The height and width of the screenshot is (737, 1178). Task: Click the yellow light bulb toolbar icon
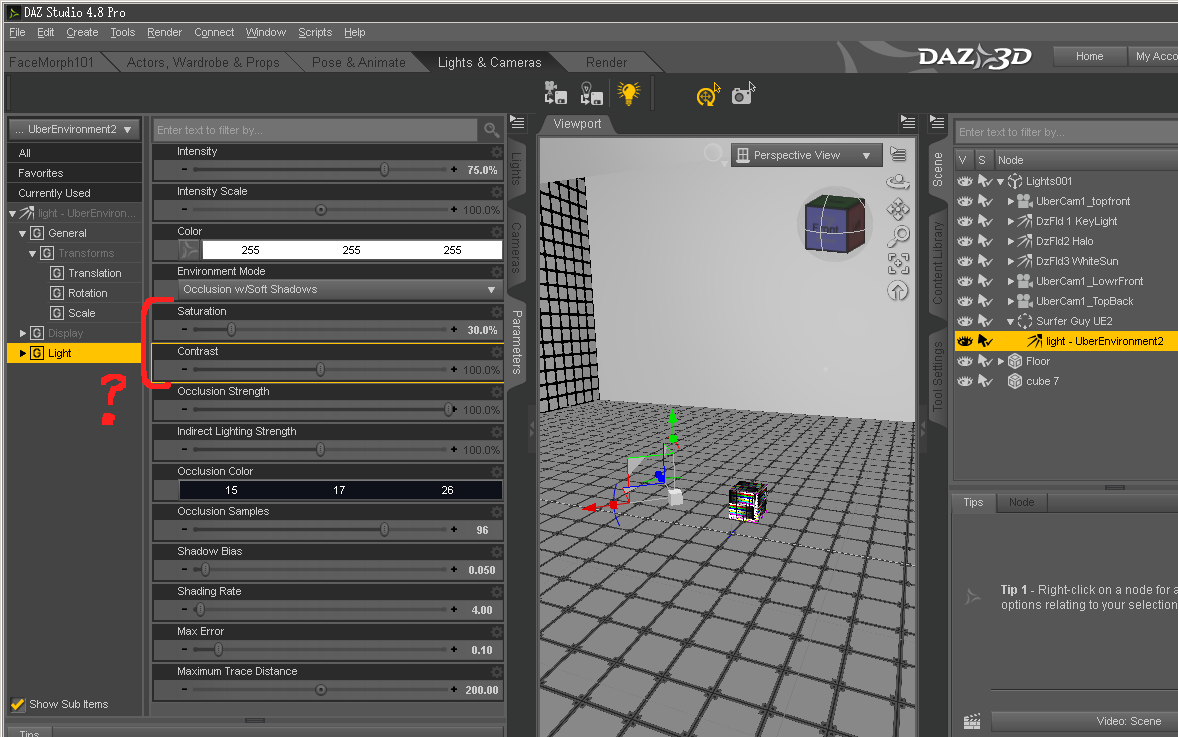pos(628,93)
